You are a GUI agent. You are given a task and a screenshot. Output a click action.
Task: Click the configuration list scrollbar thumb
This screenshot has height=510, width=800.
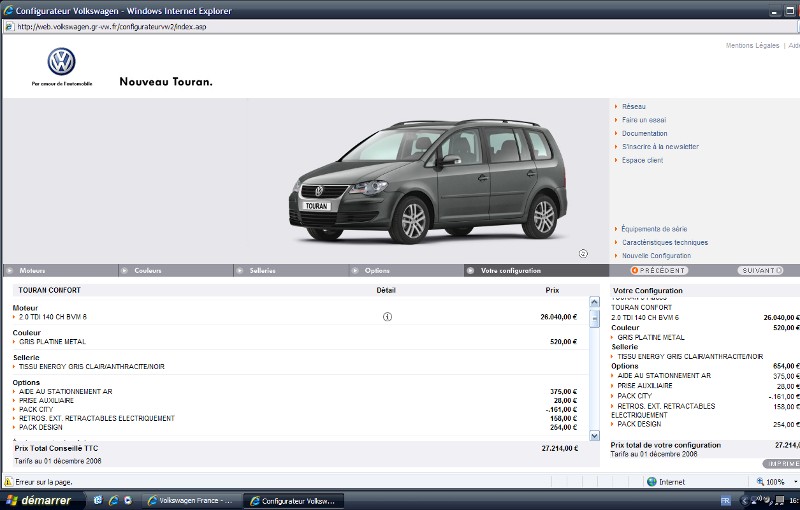click(x=594, y=319)
